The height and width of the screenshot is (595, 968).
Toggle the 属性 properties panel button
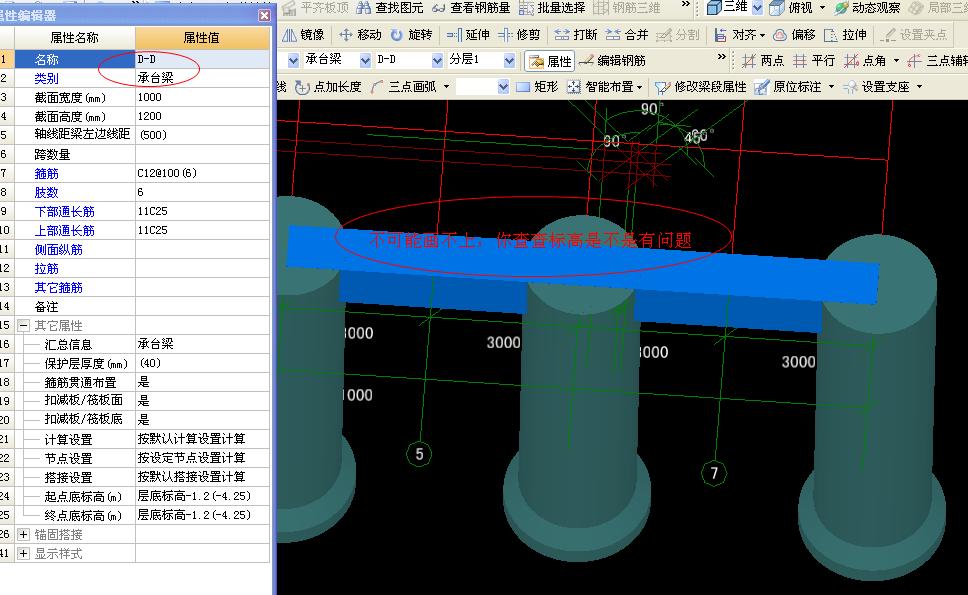point(550,60)
